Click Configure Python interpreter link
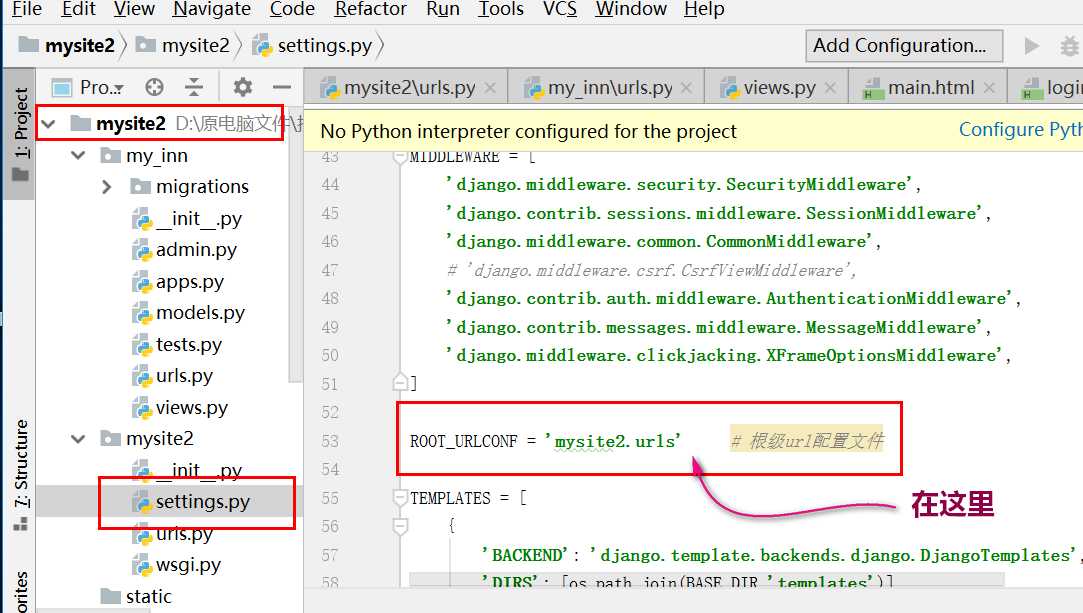 pyautogui.click(x=1020, y=130)
